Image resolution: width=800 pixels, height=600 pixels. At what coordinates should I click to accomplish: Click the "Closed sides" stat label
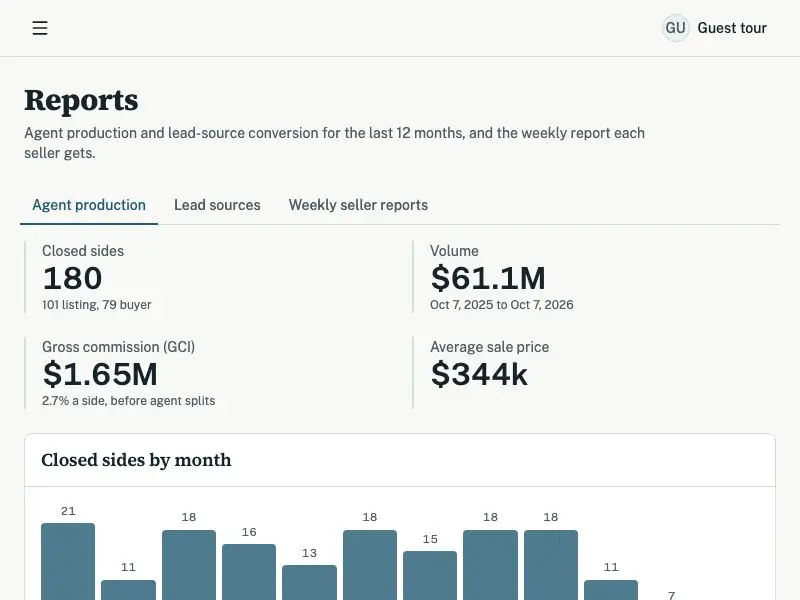tap(83, 251)
